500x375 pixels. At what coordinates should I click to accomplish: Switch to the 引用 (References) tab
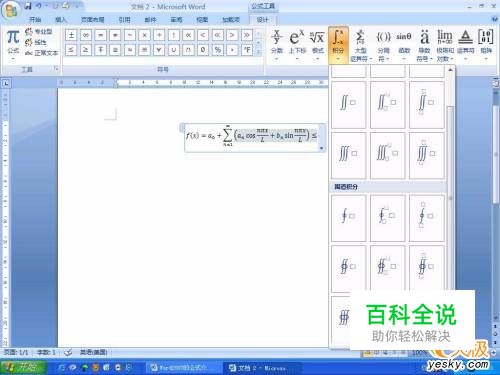pyautogui.click(x=124, y=20)
